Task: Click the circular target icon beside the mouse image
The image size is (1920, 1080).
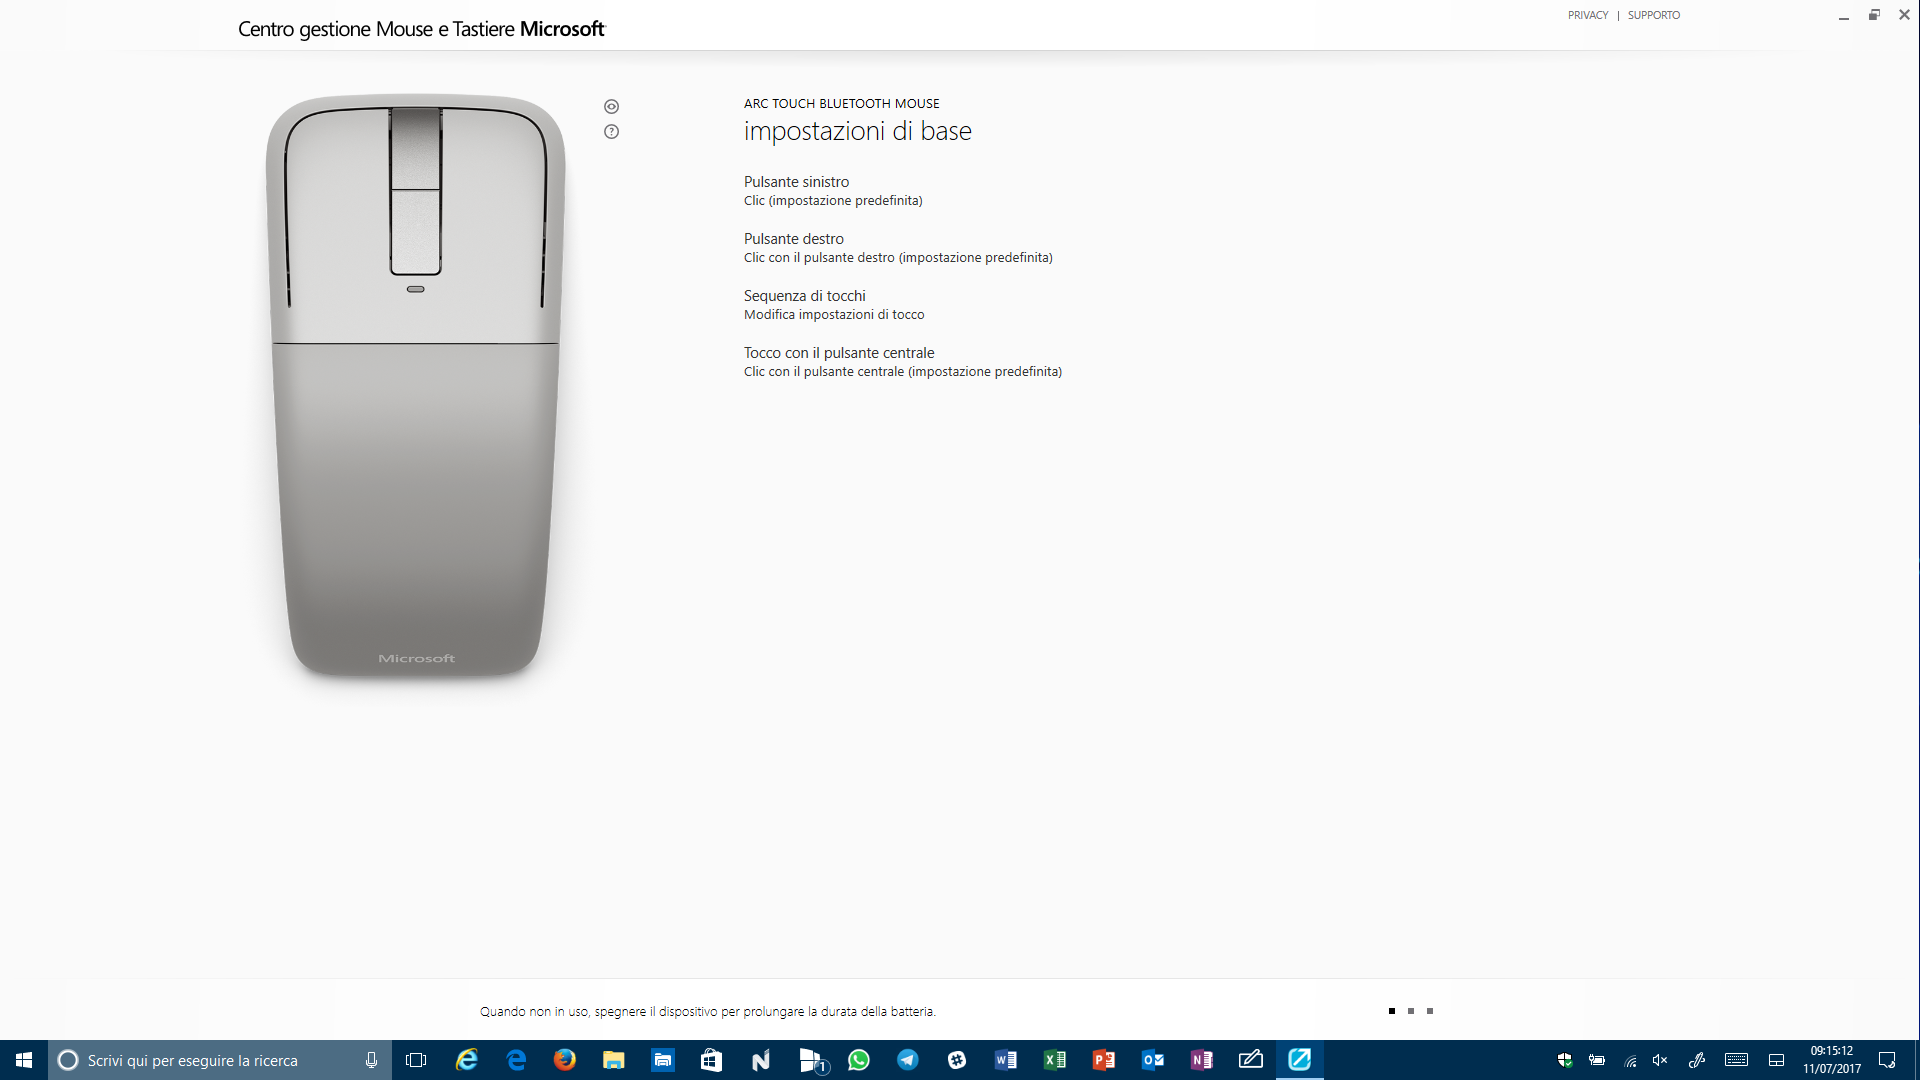Action: [x=611, y=106]
